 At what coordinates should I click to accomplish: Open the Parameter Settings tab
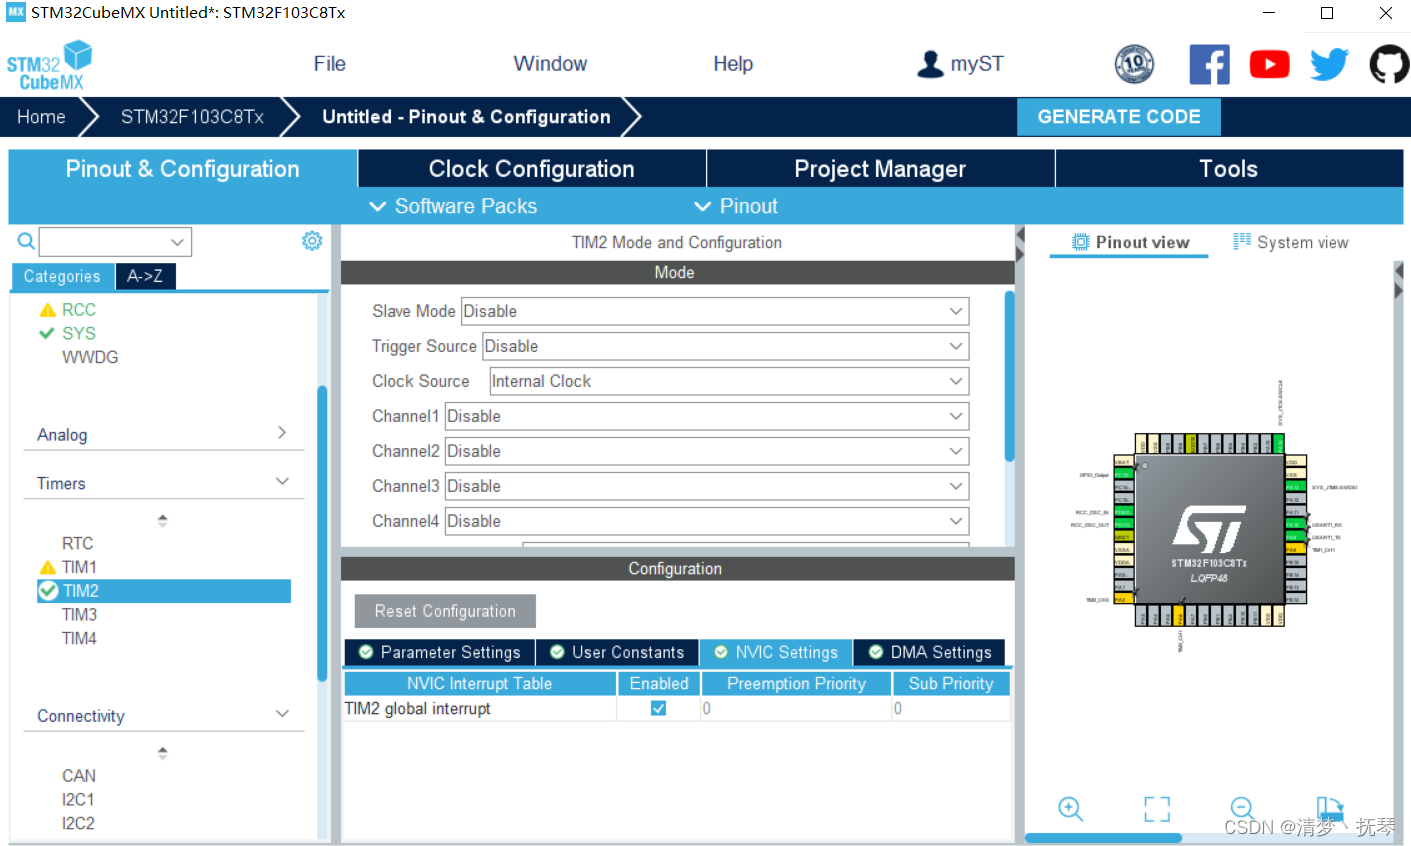coord(440,652)
